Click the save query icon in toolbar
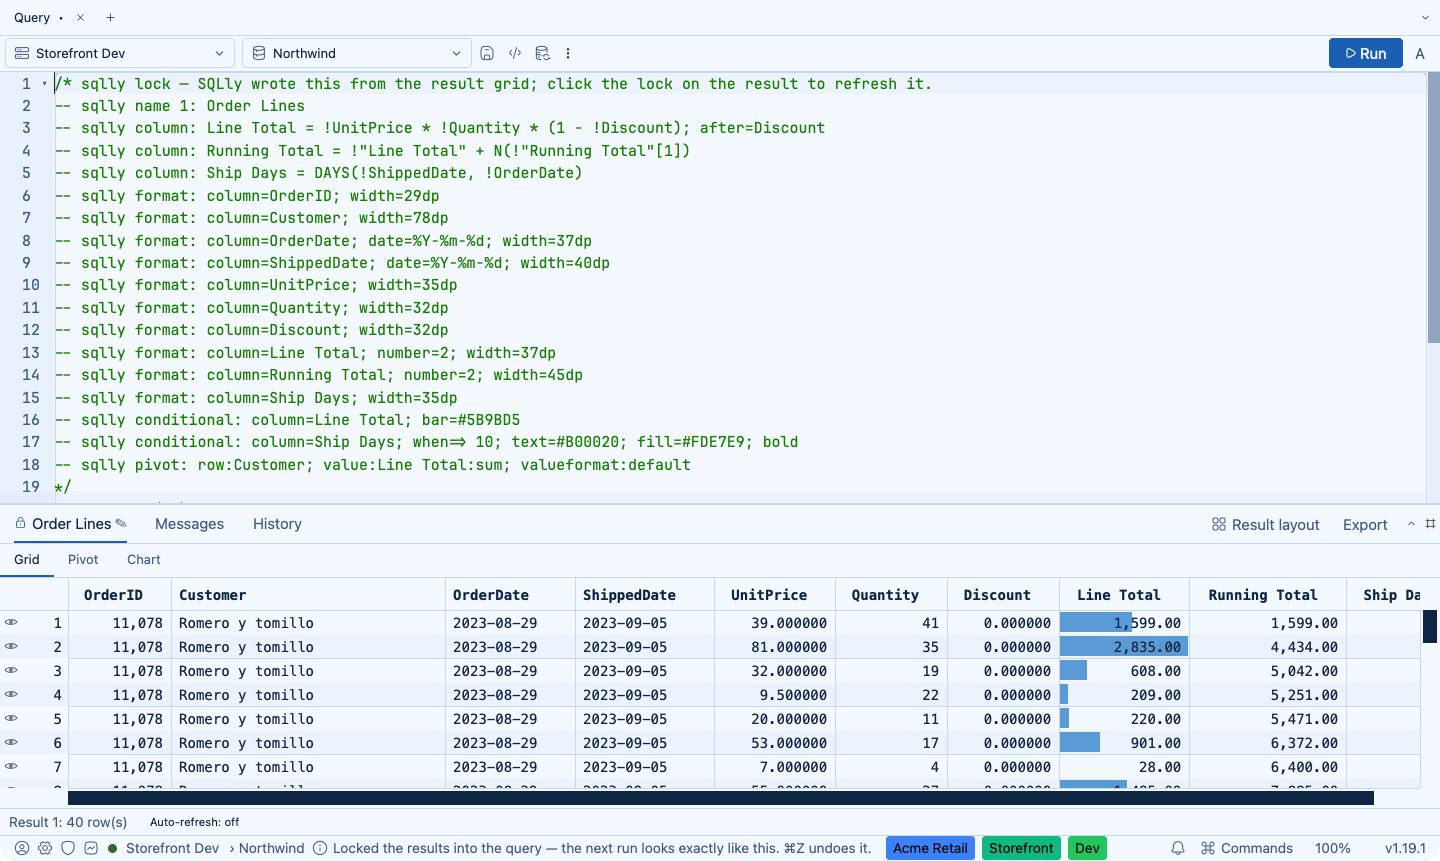 pyautogui.click(x=487, y=53)
